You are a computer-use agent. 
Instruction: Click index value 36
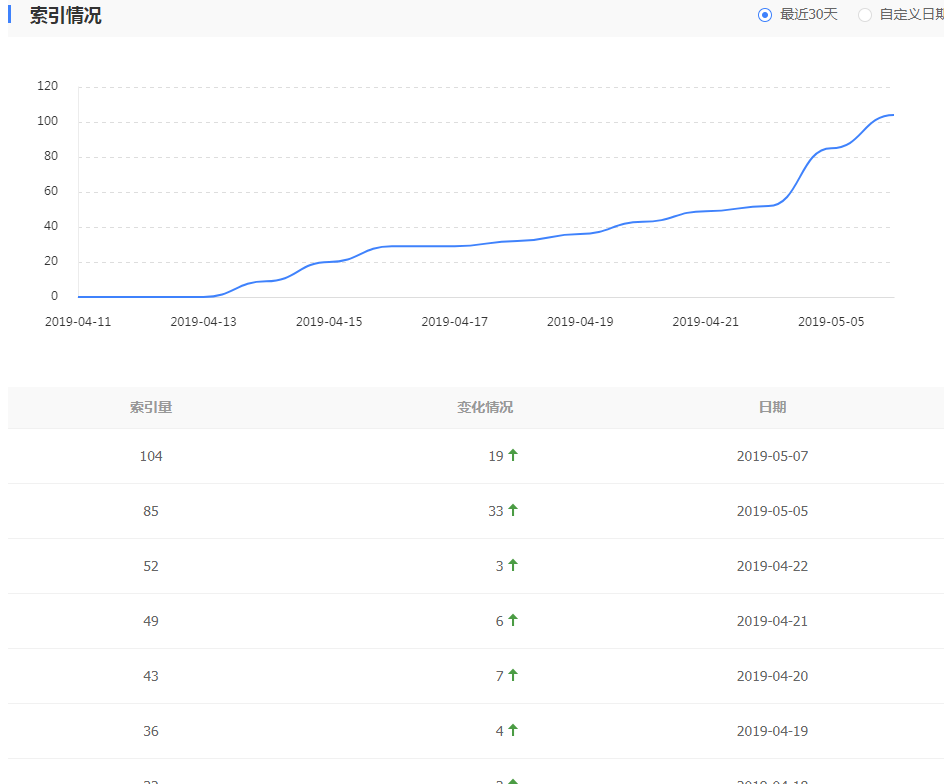point(151,731)
